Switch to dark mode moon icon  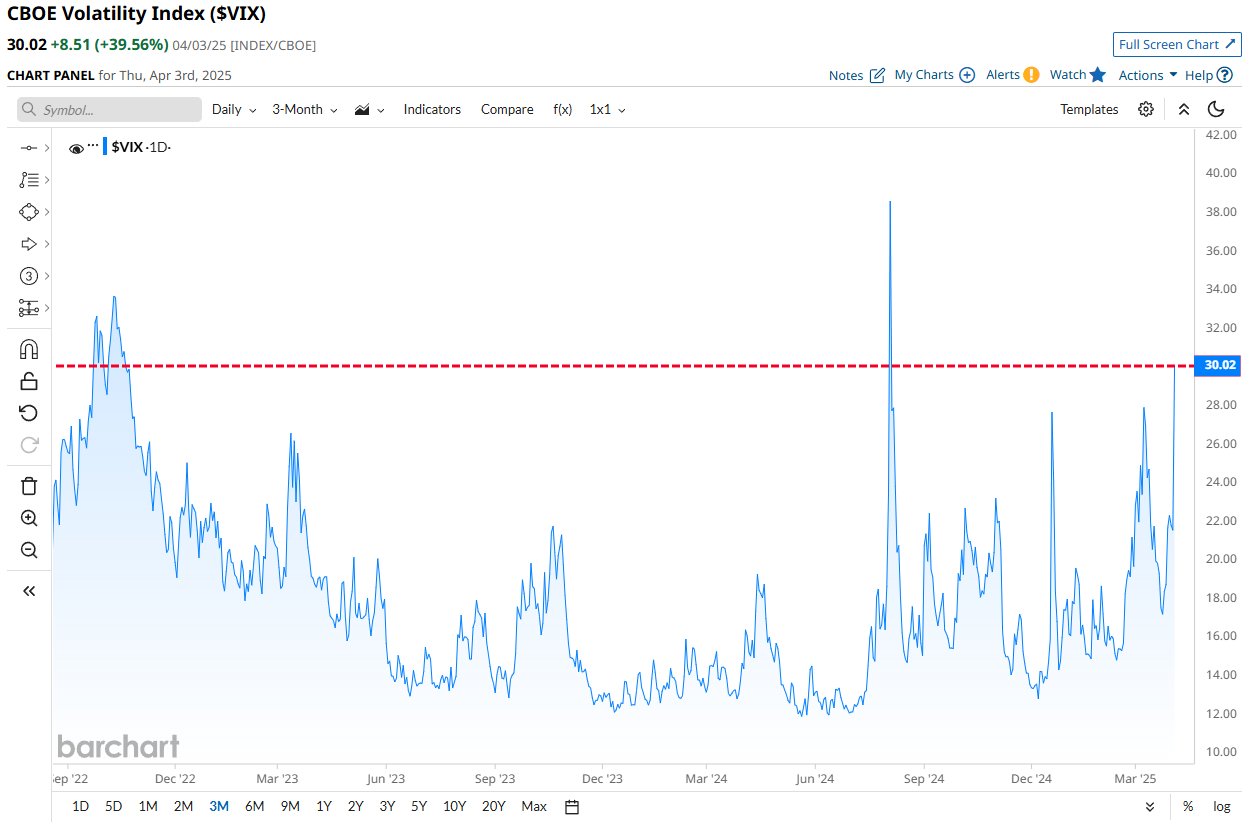tap(1216, 109)
